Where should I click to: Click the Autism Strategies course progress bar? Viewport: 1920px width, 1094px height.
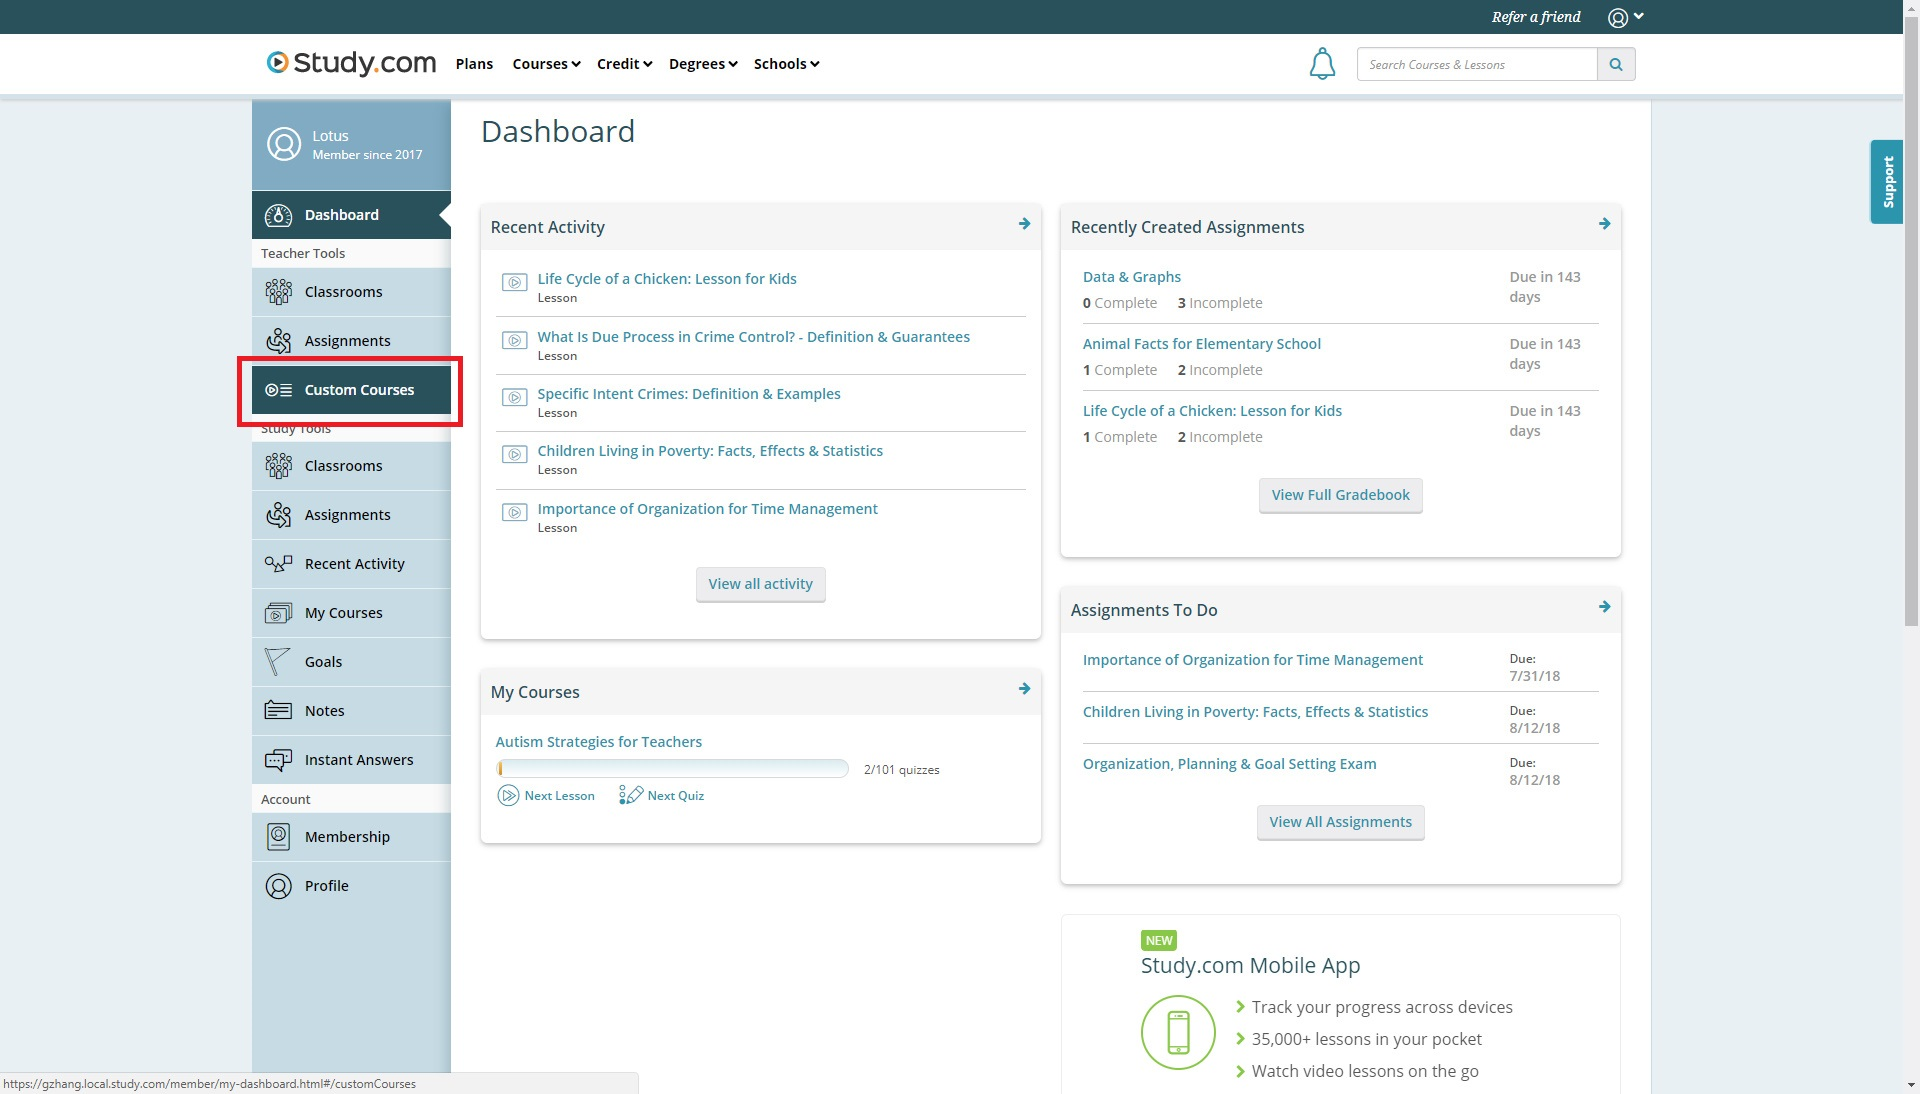(672, 768)
